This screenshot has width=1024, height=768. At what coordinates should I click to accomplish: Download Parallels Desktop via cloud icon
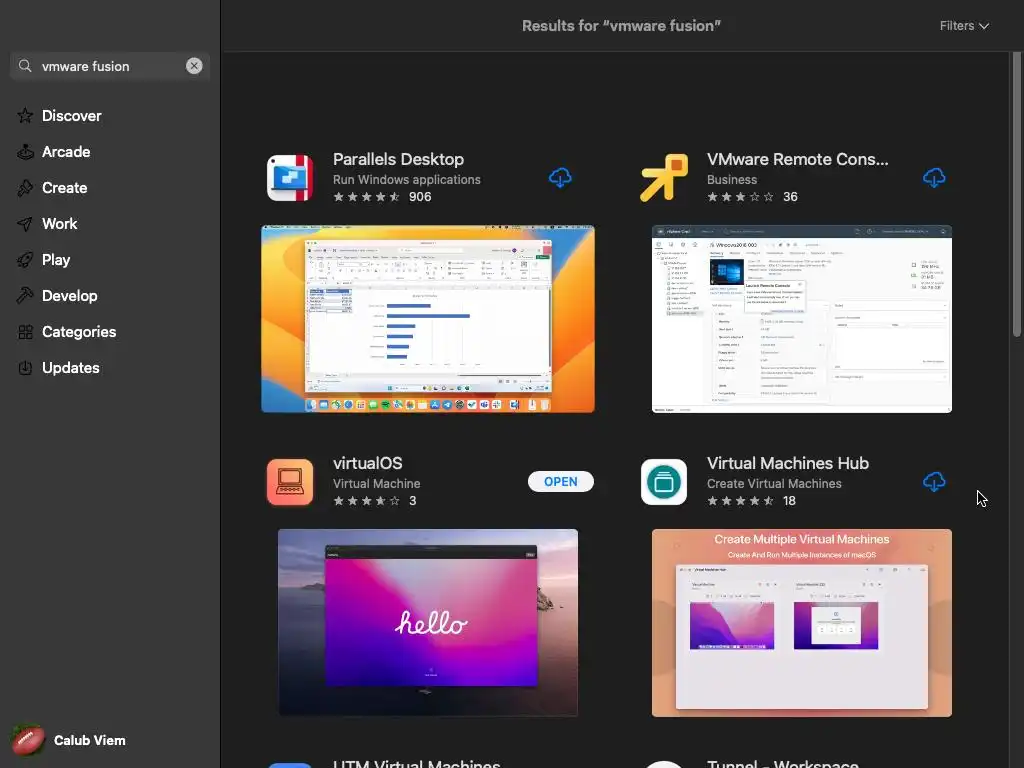point(560,178)
